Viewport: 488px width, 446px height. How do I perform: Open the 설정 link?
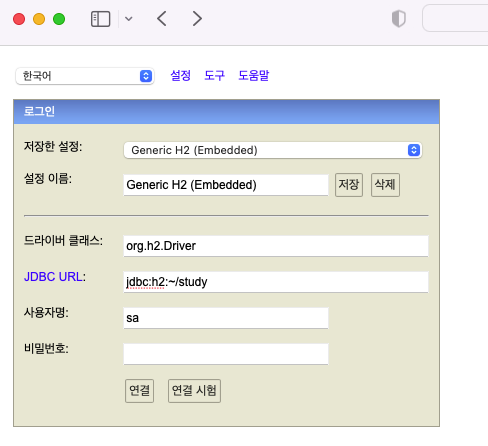coord(180,76)
